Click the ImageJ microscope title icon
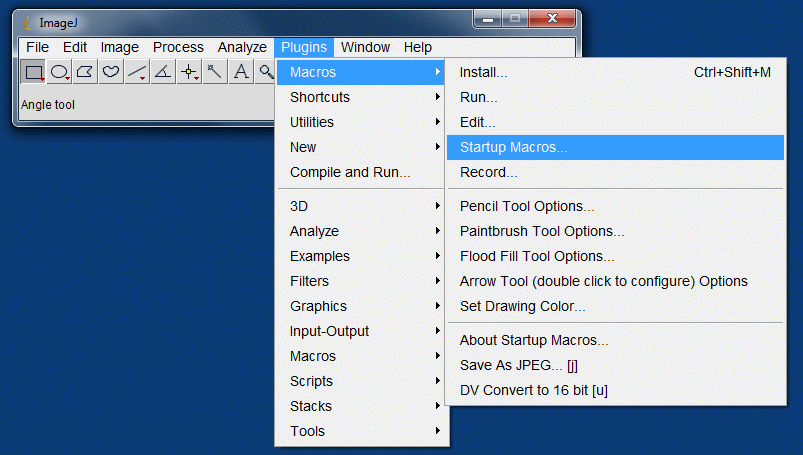 [27, 23]
